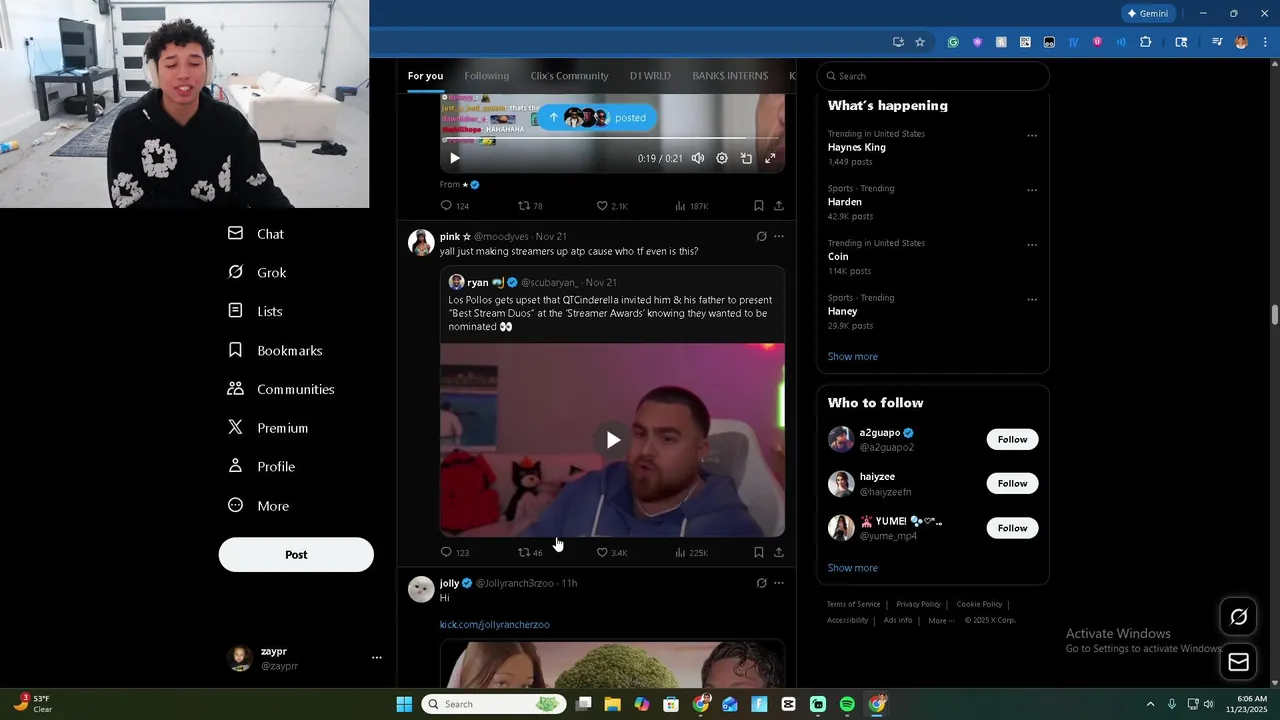
Task: Bookmark the top post with 187K views
Action: pyautogui.click(x=759, y=206)
